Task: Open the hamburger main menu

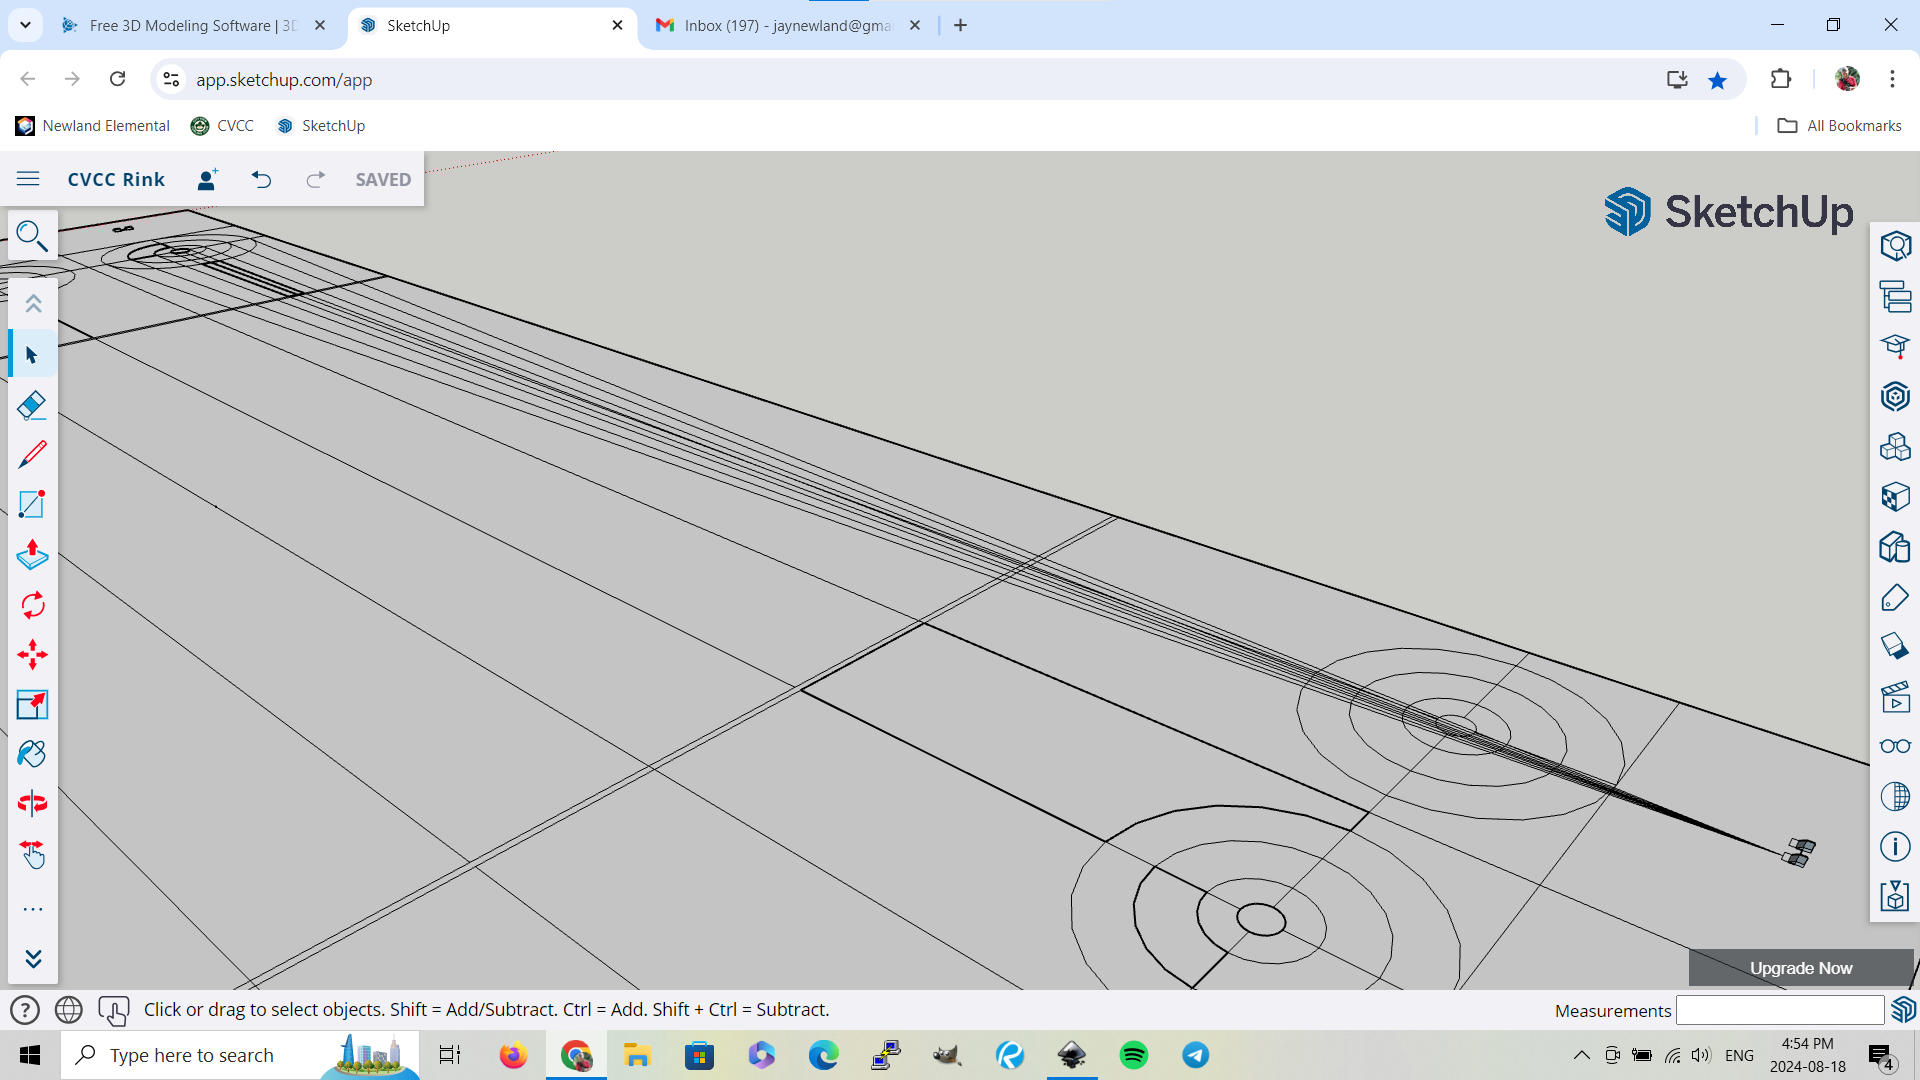Action: [28, 179]
